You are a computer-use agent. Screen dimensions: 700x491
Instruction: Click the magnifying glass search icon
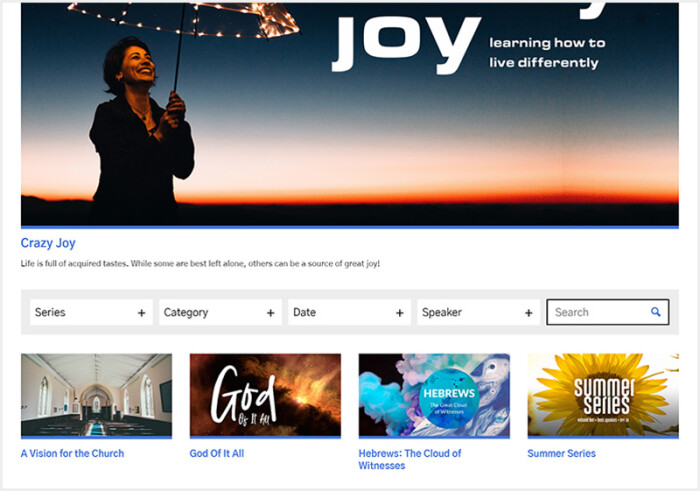[x=655, y=312]
